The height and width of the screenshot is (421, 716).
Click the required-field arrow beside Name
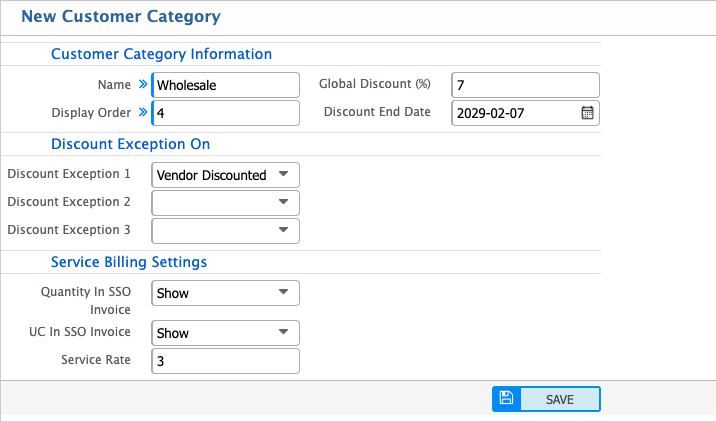(142, 85)
